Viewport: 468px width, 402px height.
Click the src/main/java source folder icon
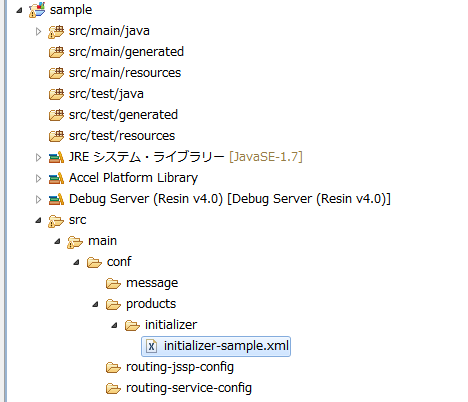[x=56, y=31]
